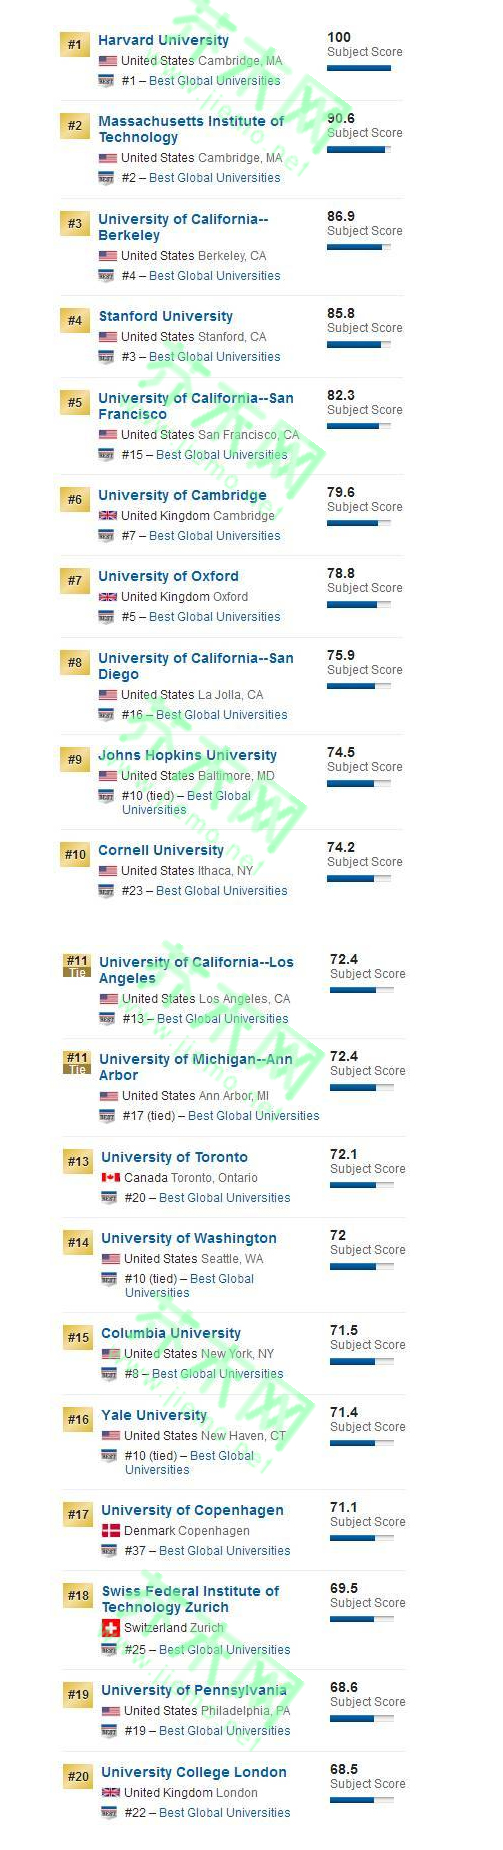The image size is (503, 1850).
Task: Open Best Global Universities link under Cornell
Action: click(221, 891)
